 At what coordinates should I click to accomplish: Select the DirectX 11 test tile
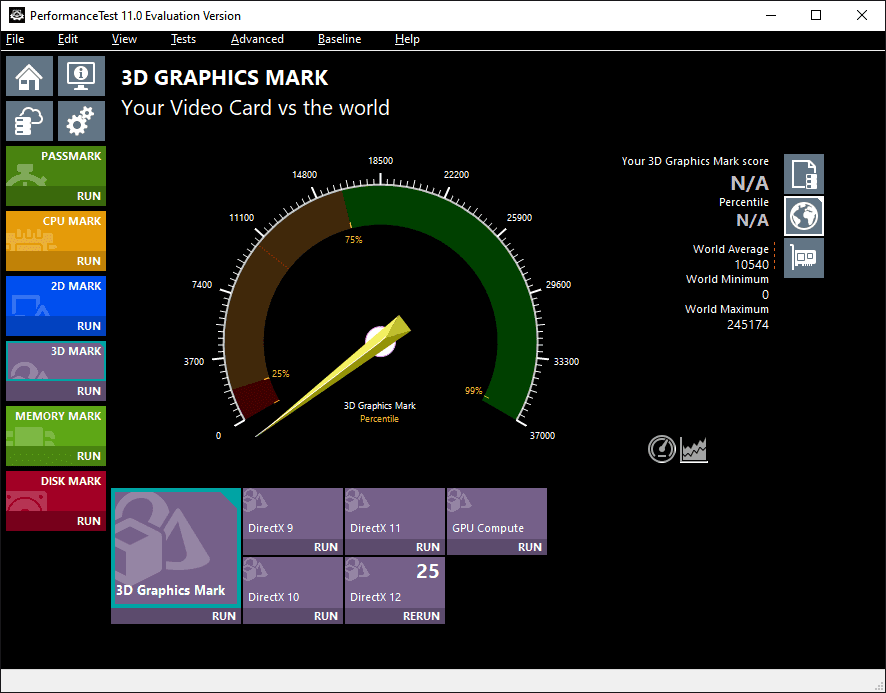point(395,514)
